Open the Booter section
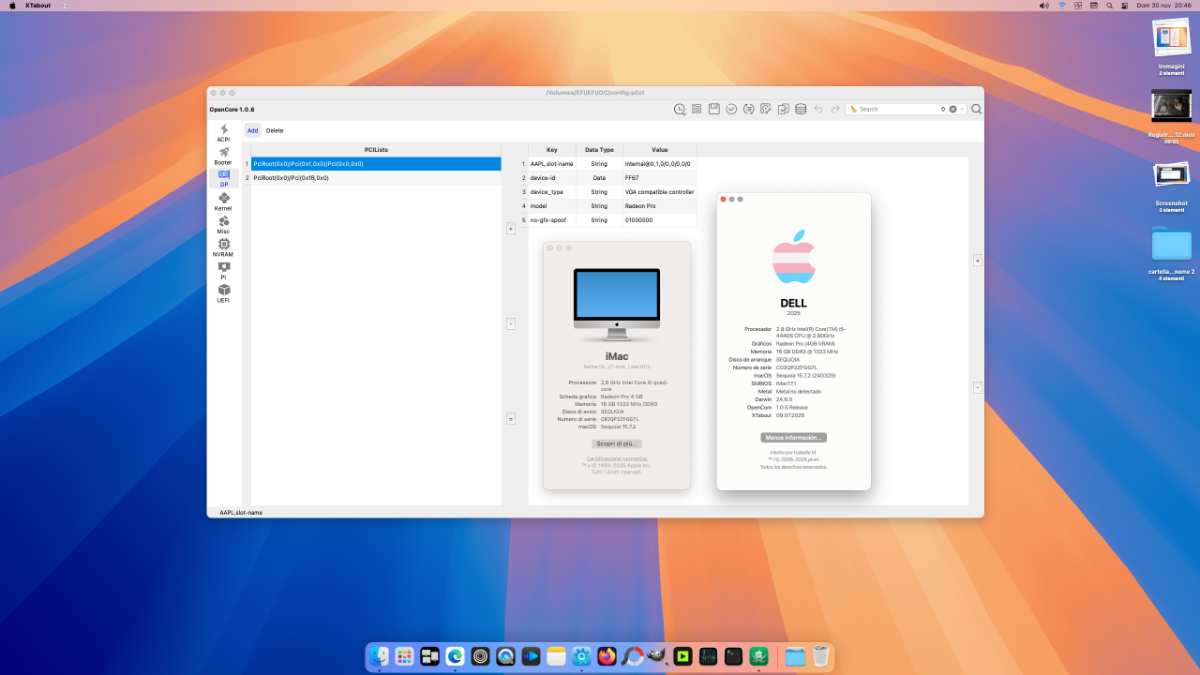The height and width of the screenshot is (675, 1200). point(223,155)
